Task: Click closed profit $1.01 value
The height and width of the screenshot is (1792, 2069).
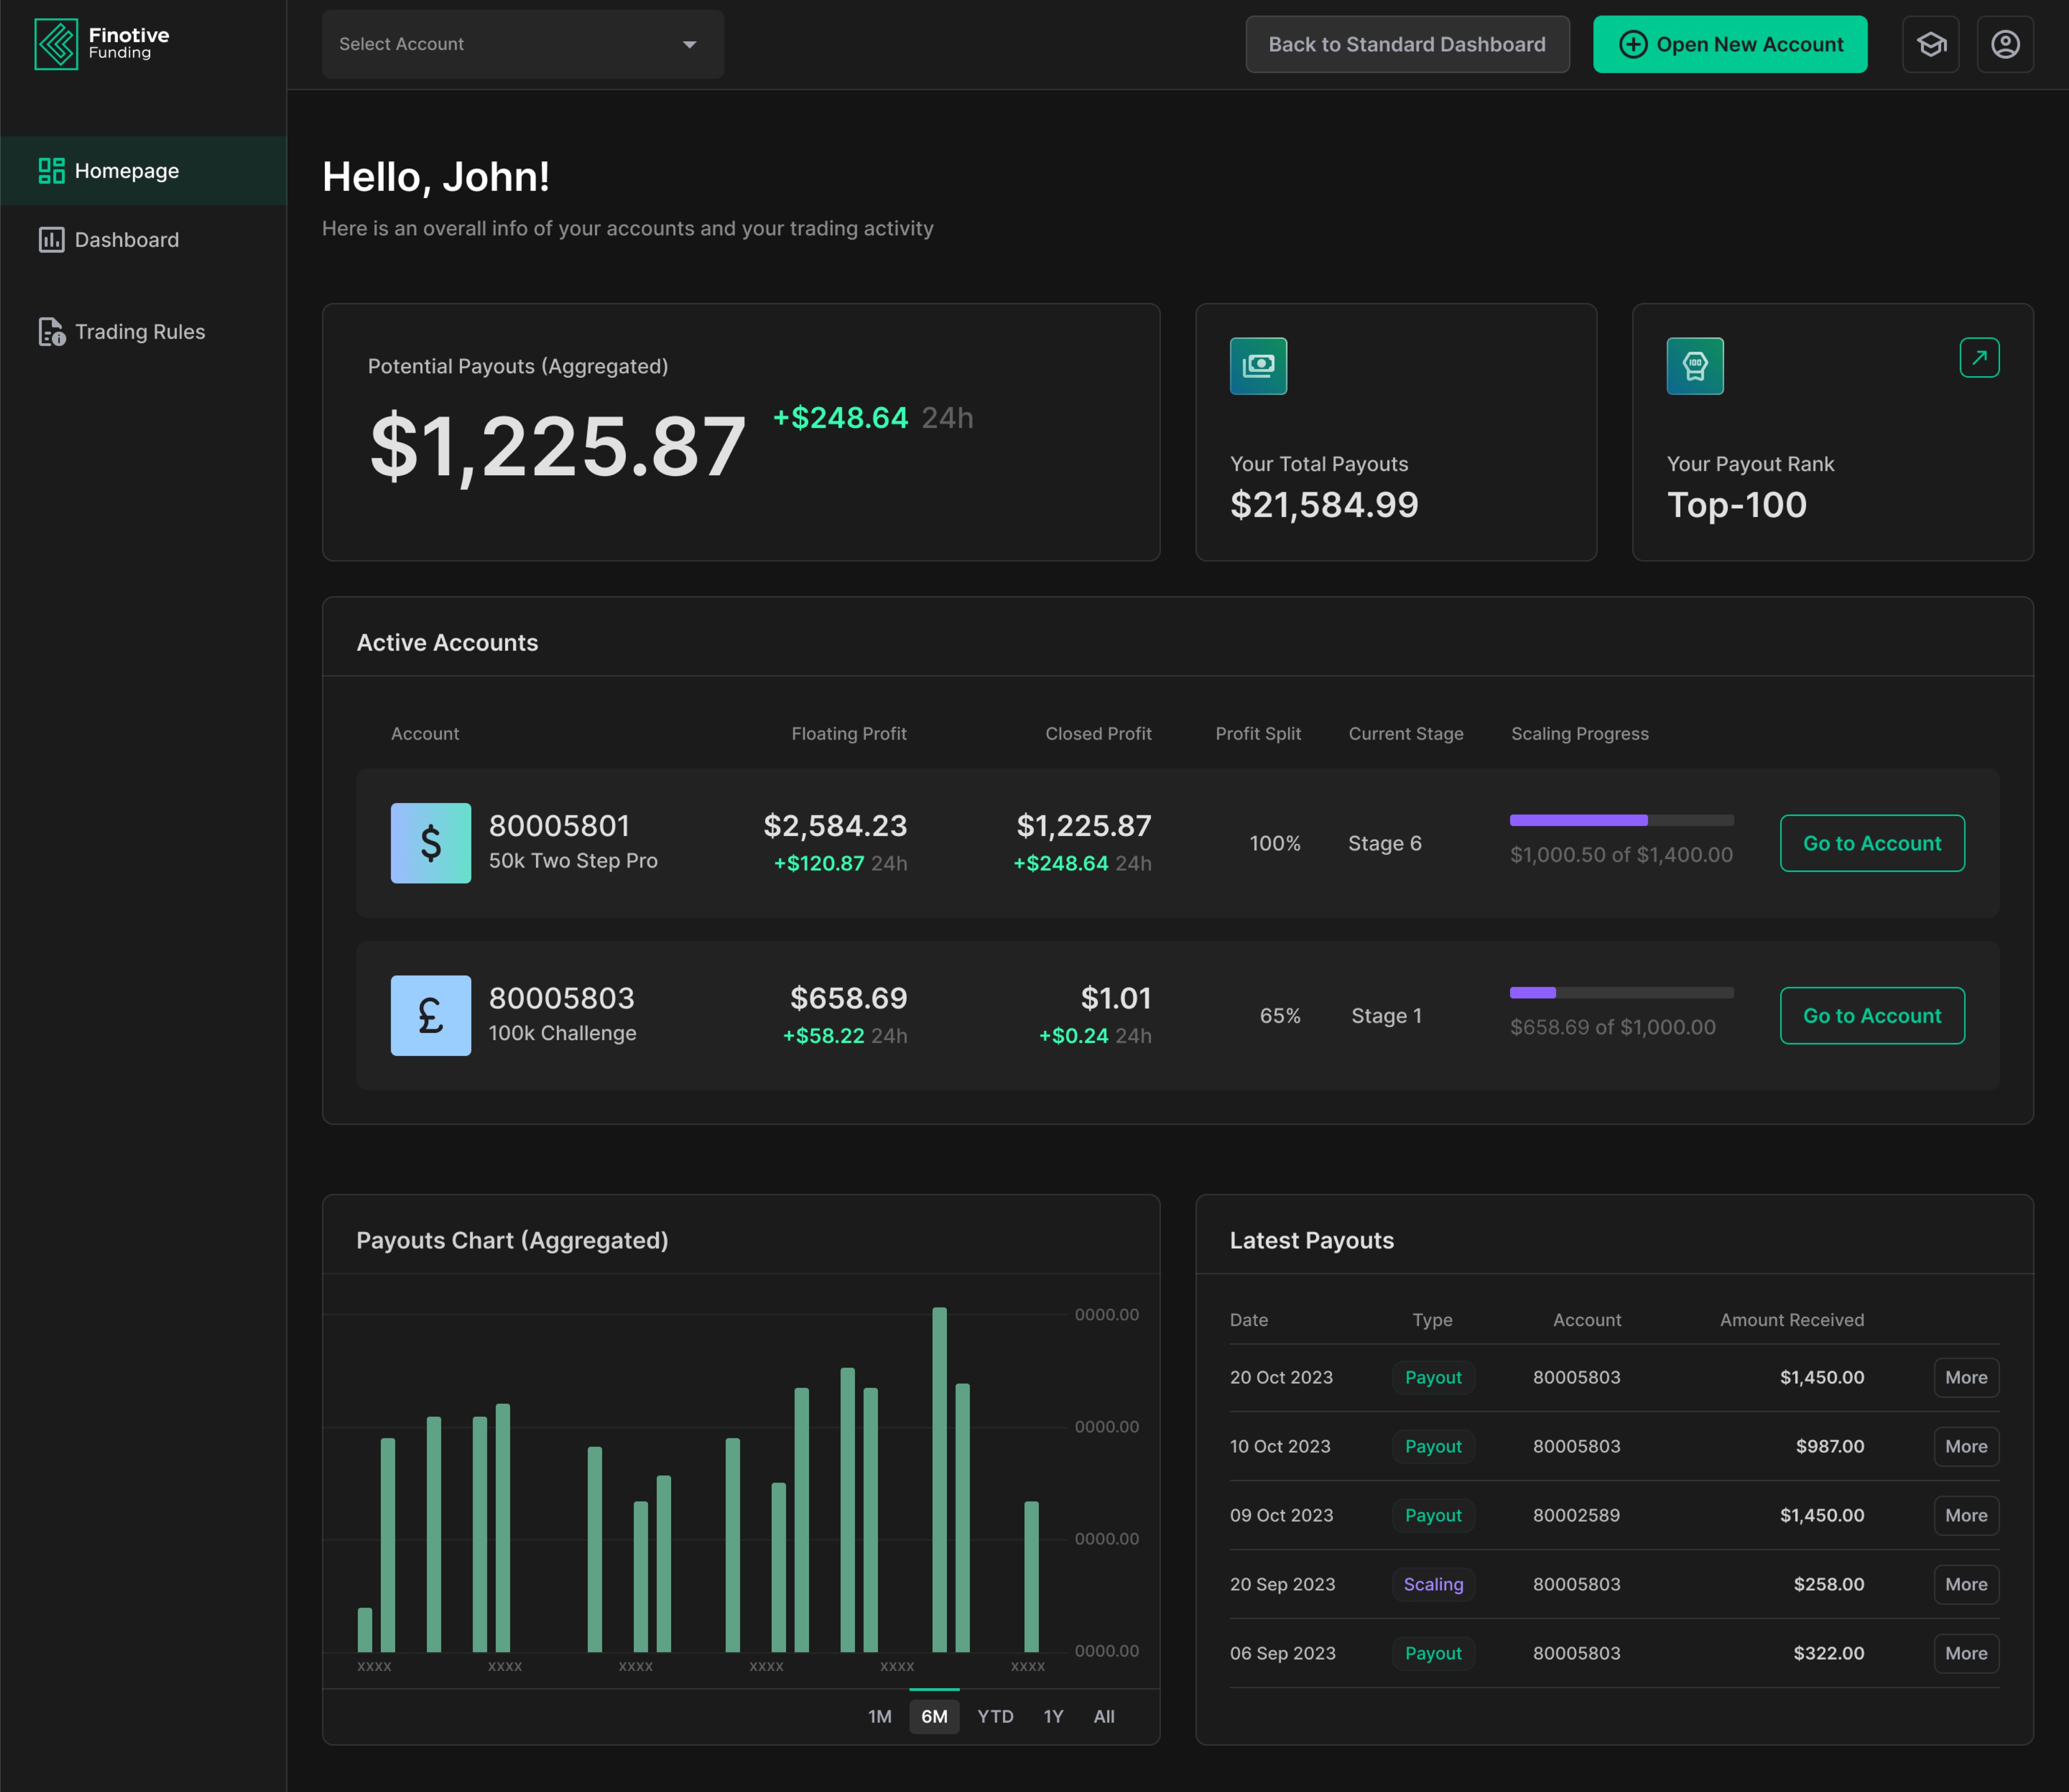Action: coord(1116,998)
